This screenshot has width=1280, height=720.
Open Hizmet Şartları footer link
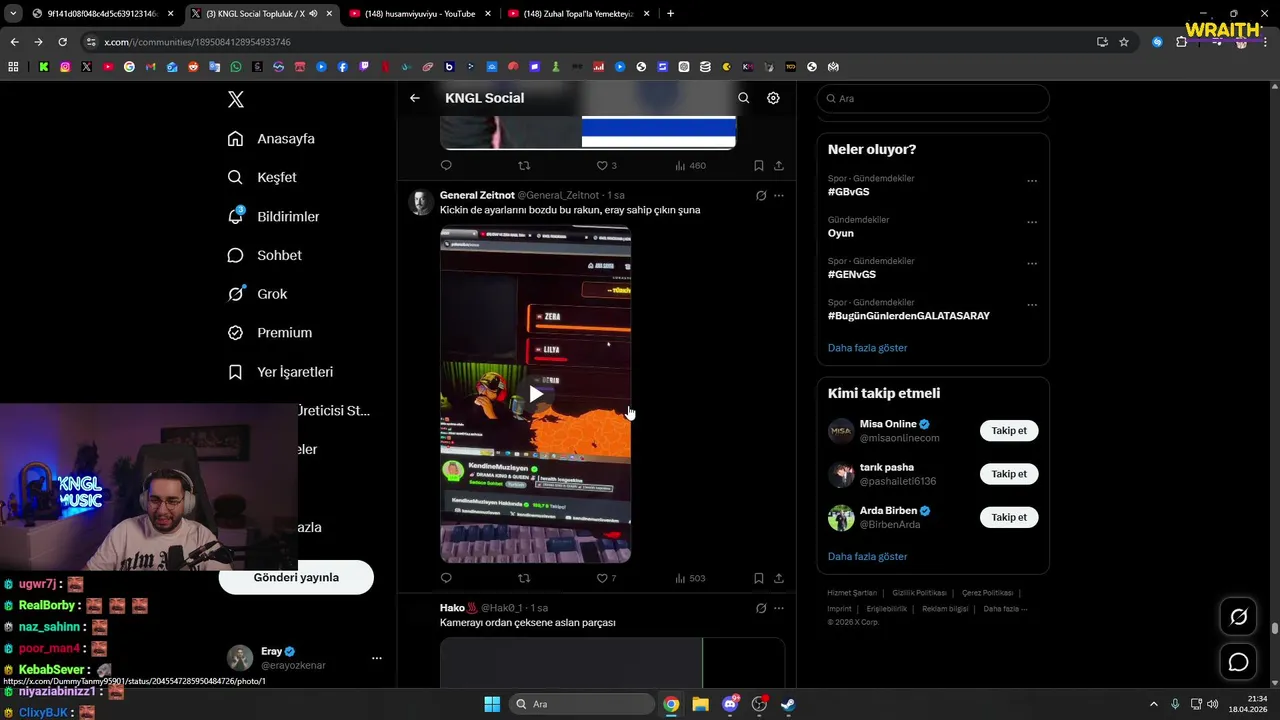[x=852, y=593]
